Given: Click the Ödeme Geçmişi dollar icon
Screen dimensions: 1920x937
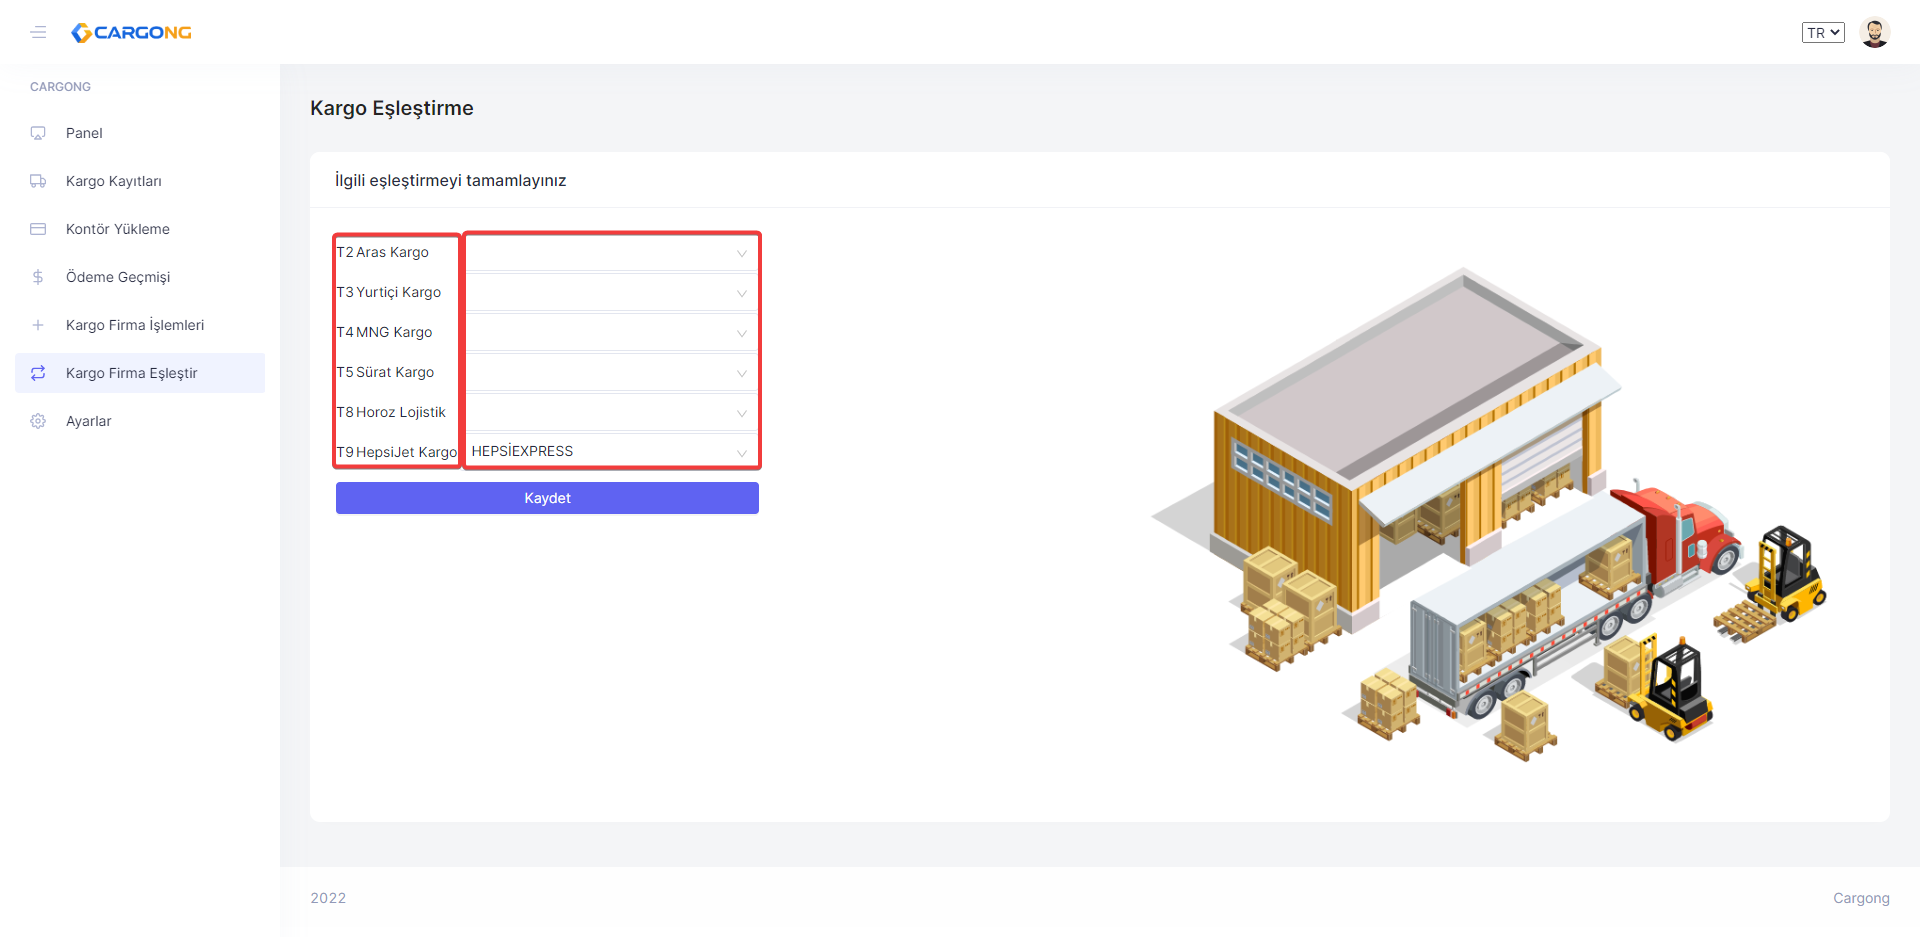Looking at the screenshot, I should coord(38,277).
